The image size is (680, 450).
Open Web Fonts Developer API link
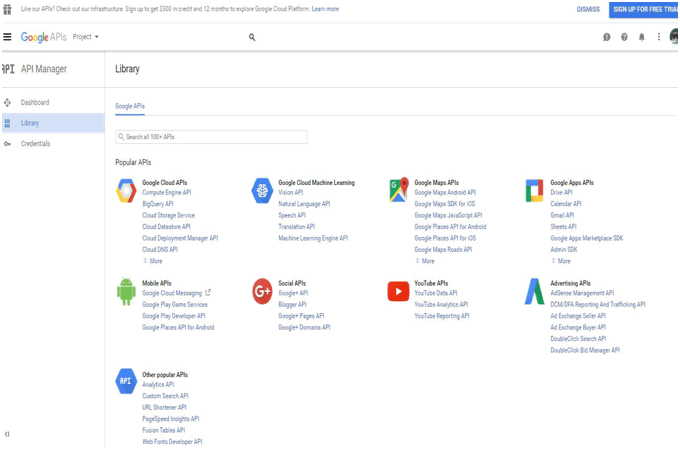pos(172,442)
